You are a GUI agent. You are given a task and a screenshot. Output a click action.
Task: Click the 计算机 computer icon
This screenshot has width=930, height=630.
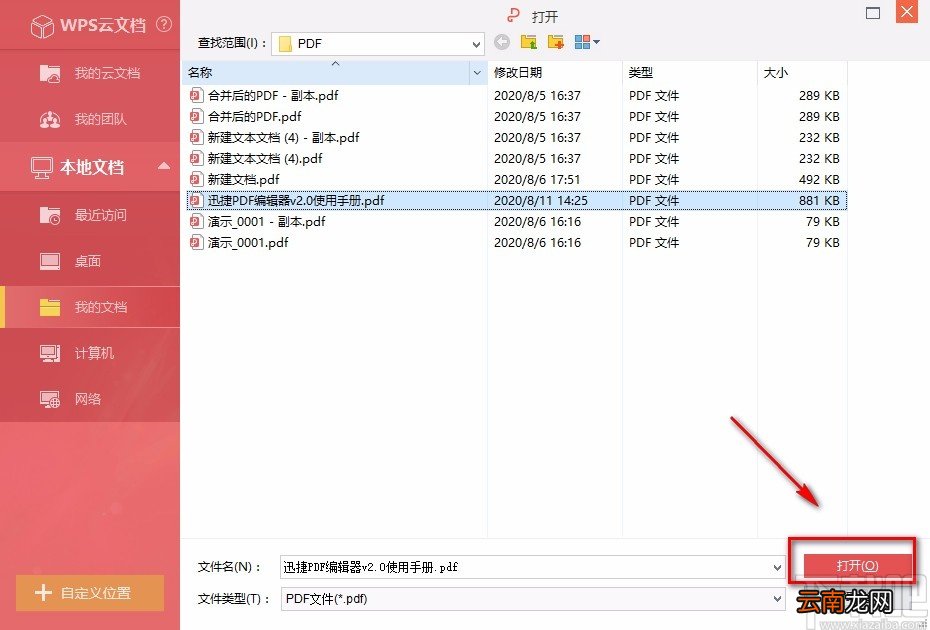tap(50, 353)
